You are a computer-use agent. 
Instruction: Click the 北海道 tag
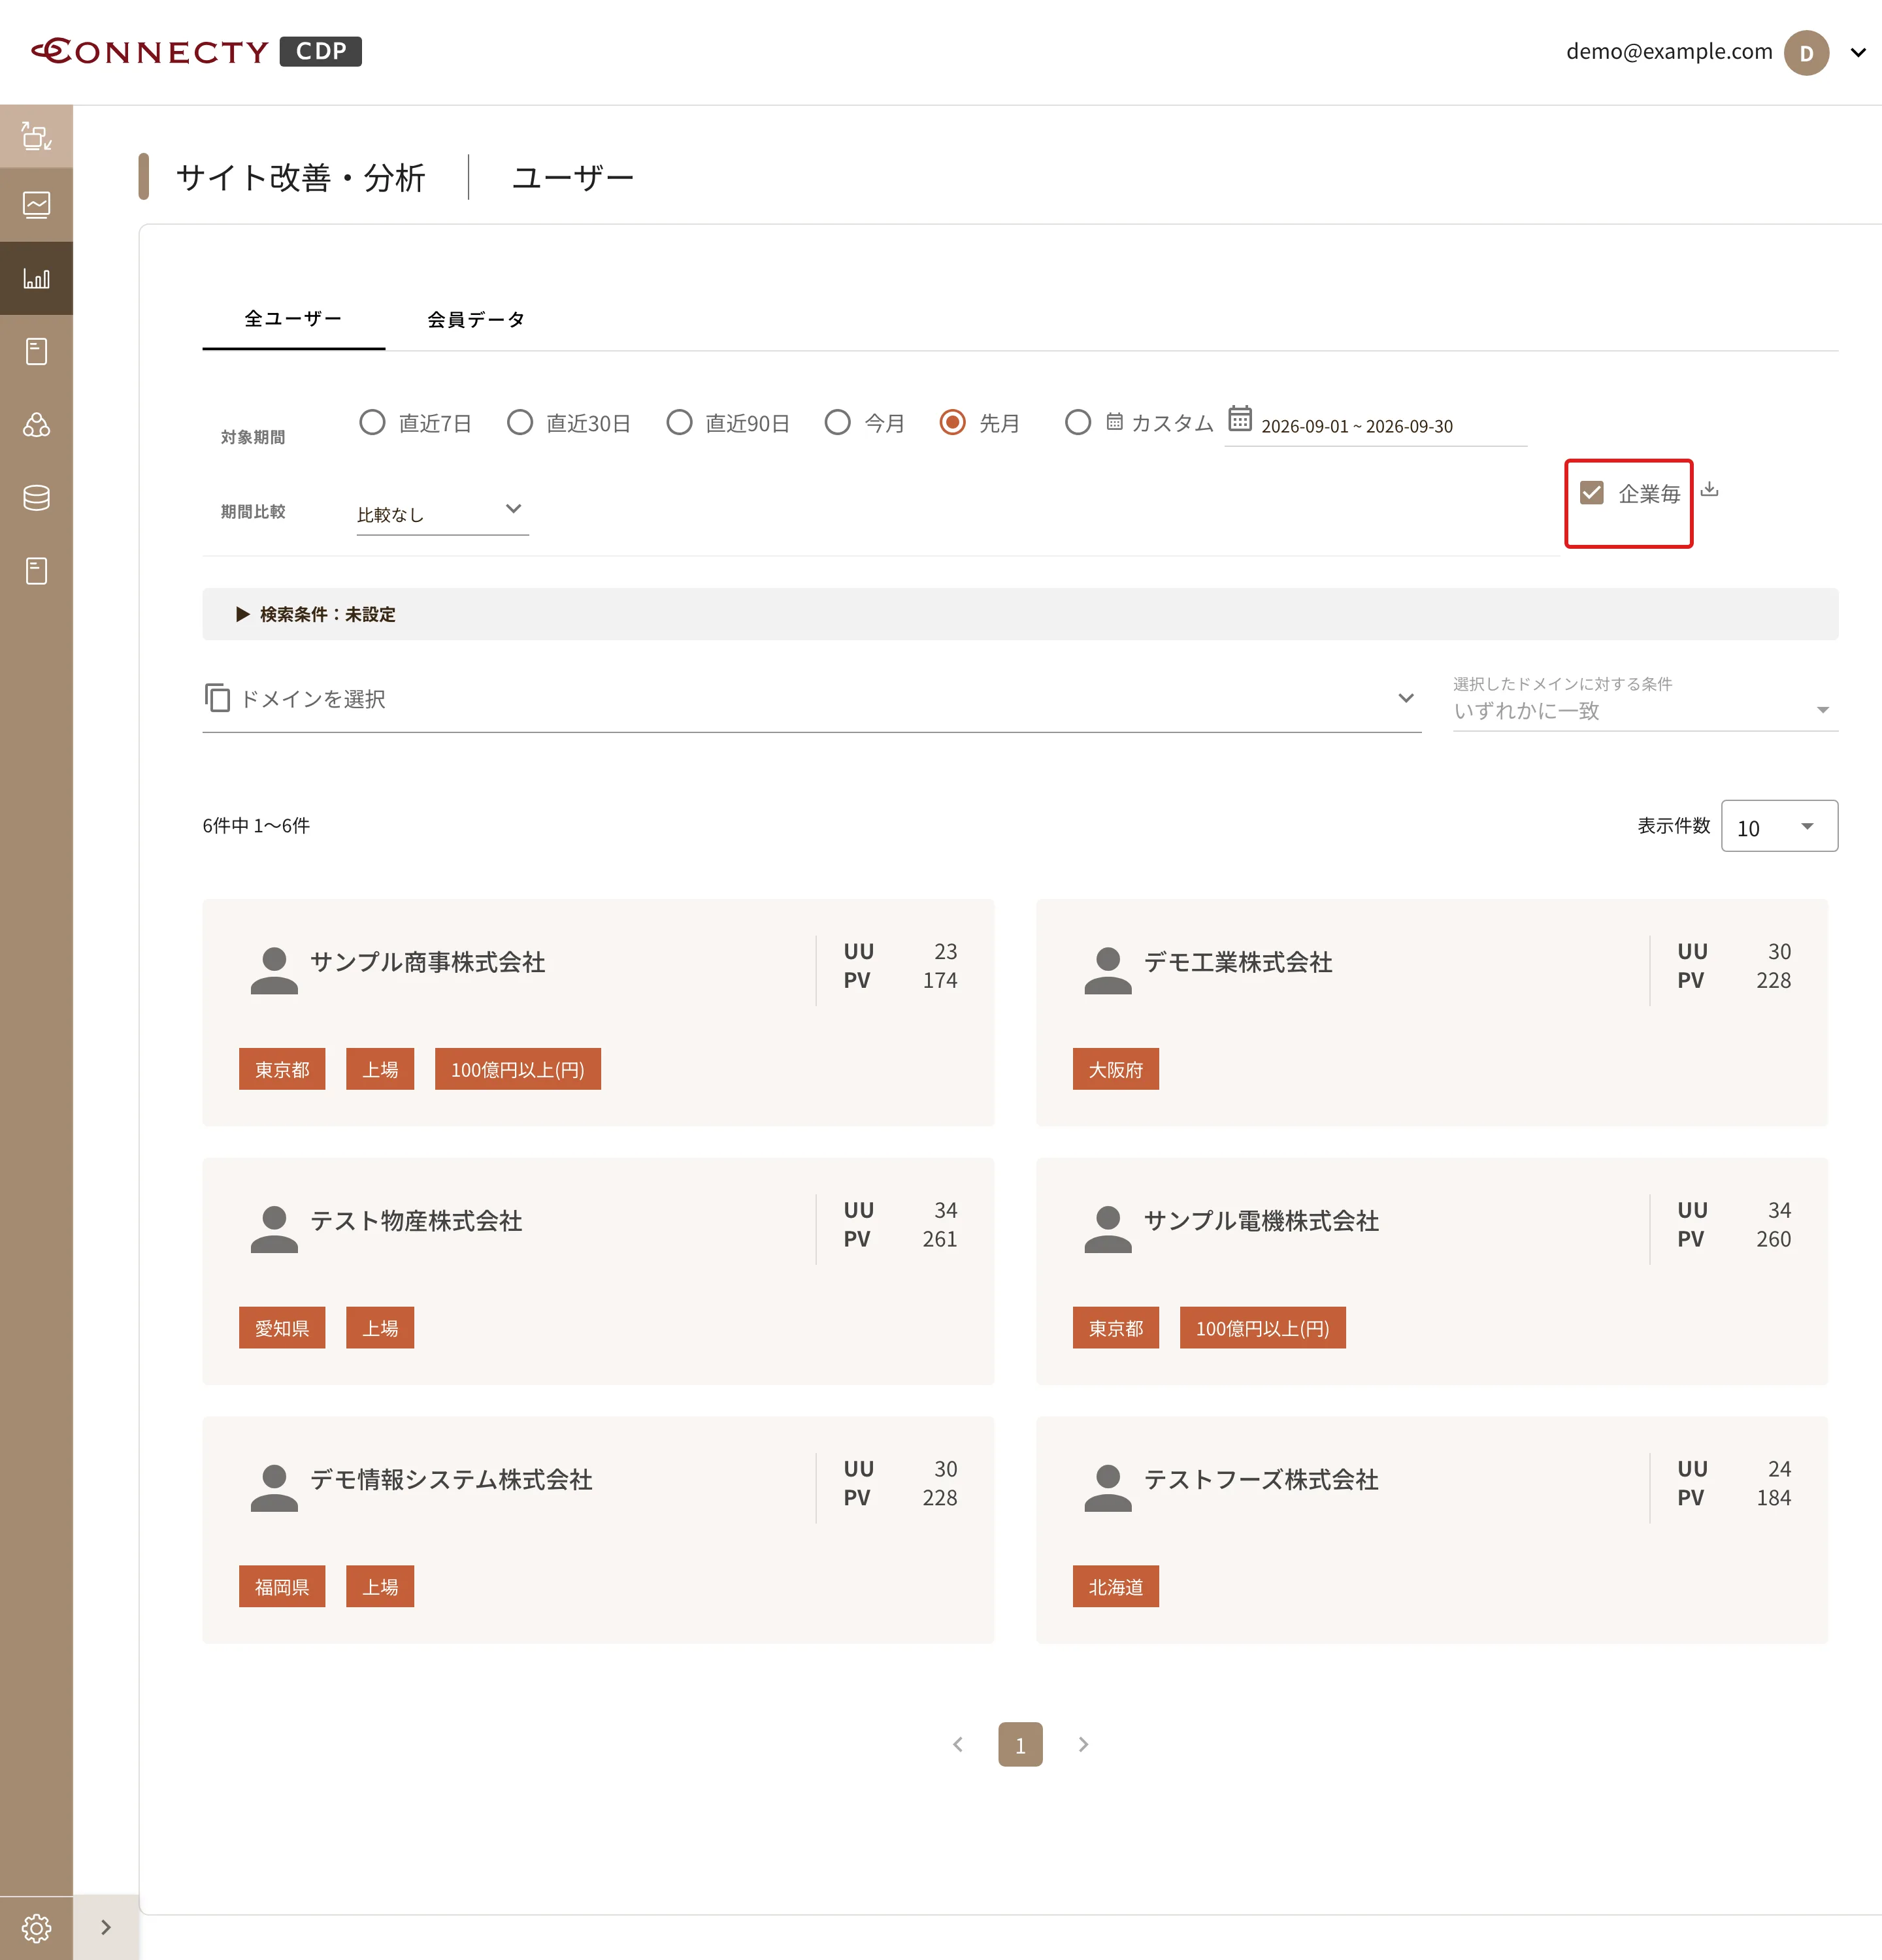coord(1115,1586)
